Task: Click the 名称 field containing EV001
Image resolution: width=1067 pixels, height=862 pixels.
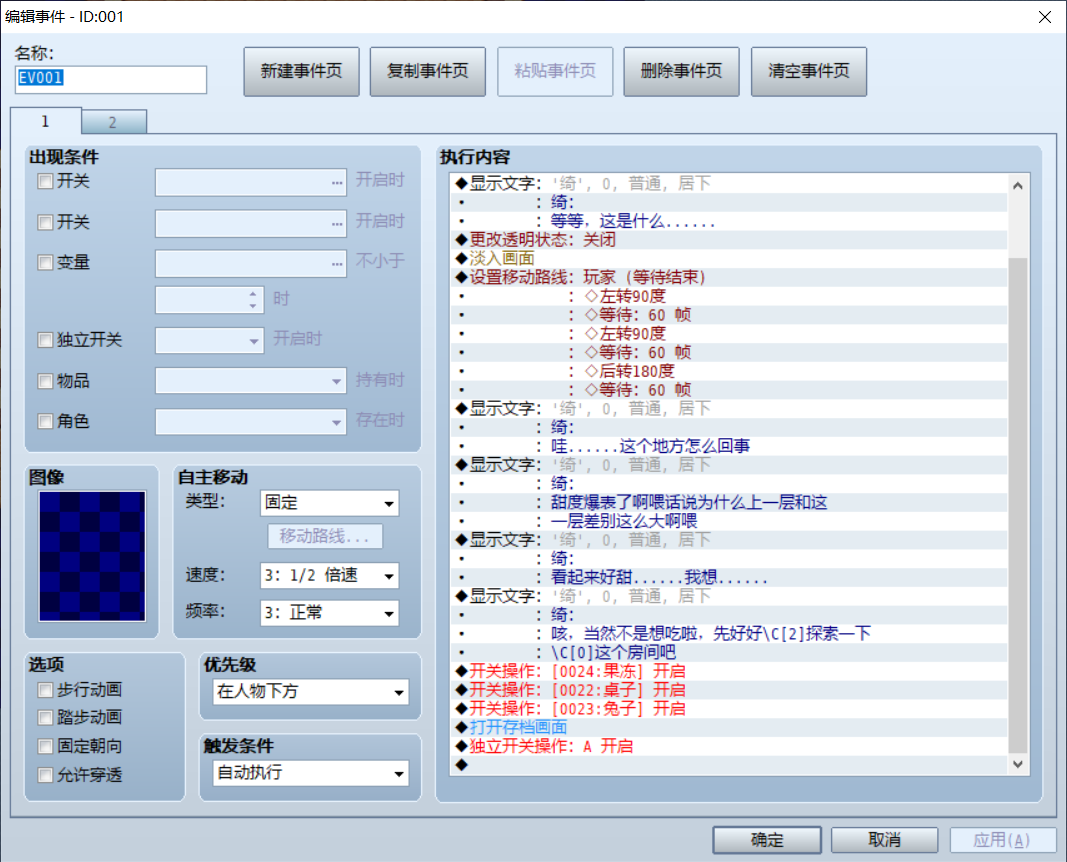Action: [x=111, y=79]
